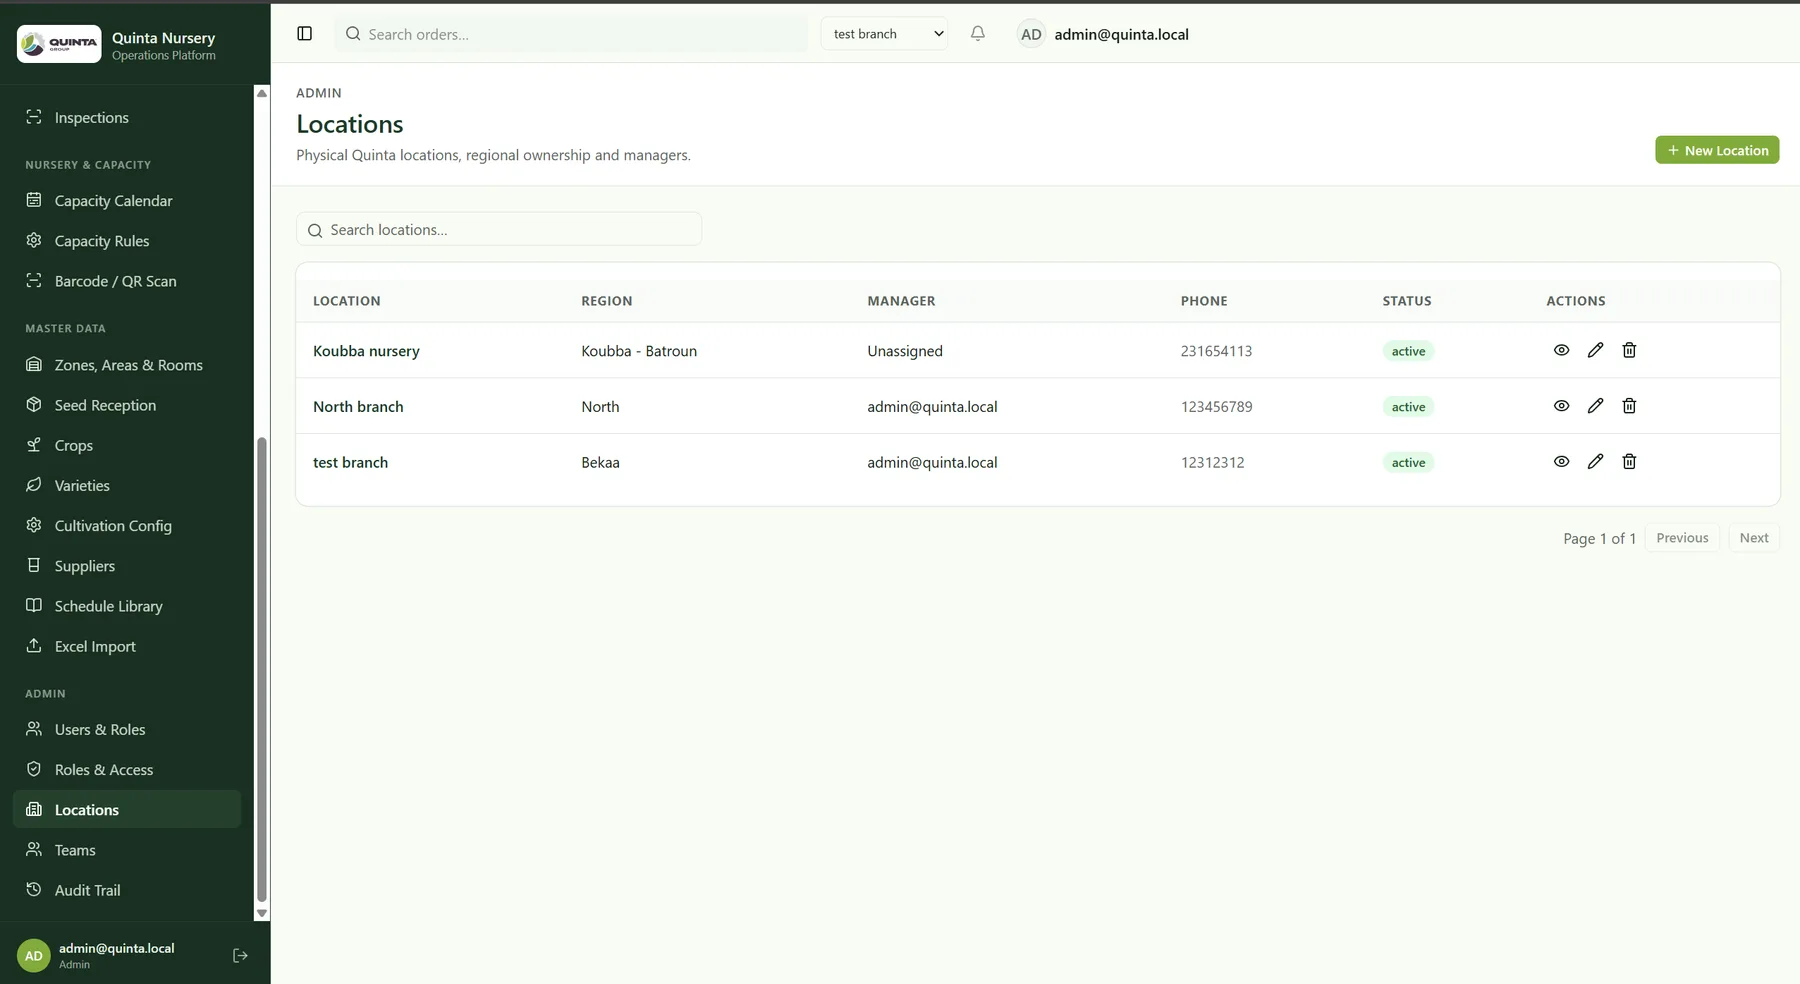Open Teams in sidebar
The image size is (1800, 984).
click(x=127, y=850)
